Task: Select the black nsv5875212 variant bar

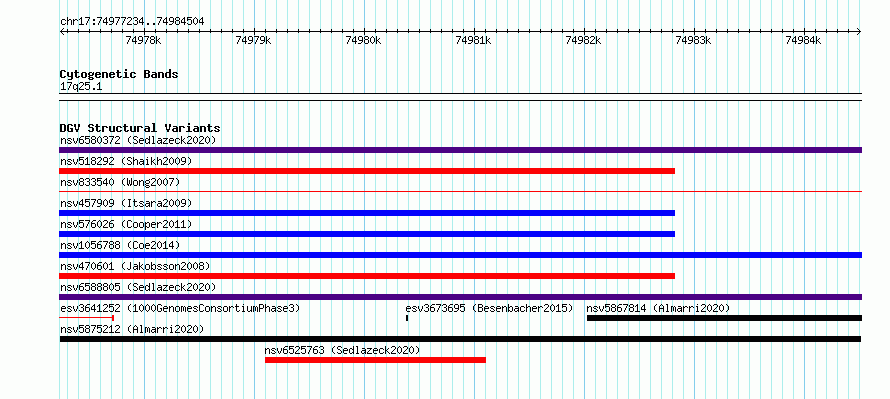Action: point(460,339)
